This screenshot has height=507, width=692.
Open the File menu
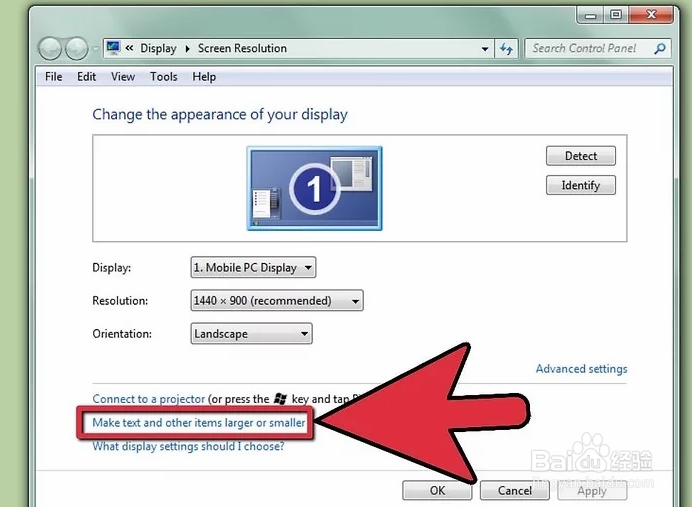(x=53, y=77)
